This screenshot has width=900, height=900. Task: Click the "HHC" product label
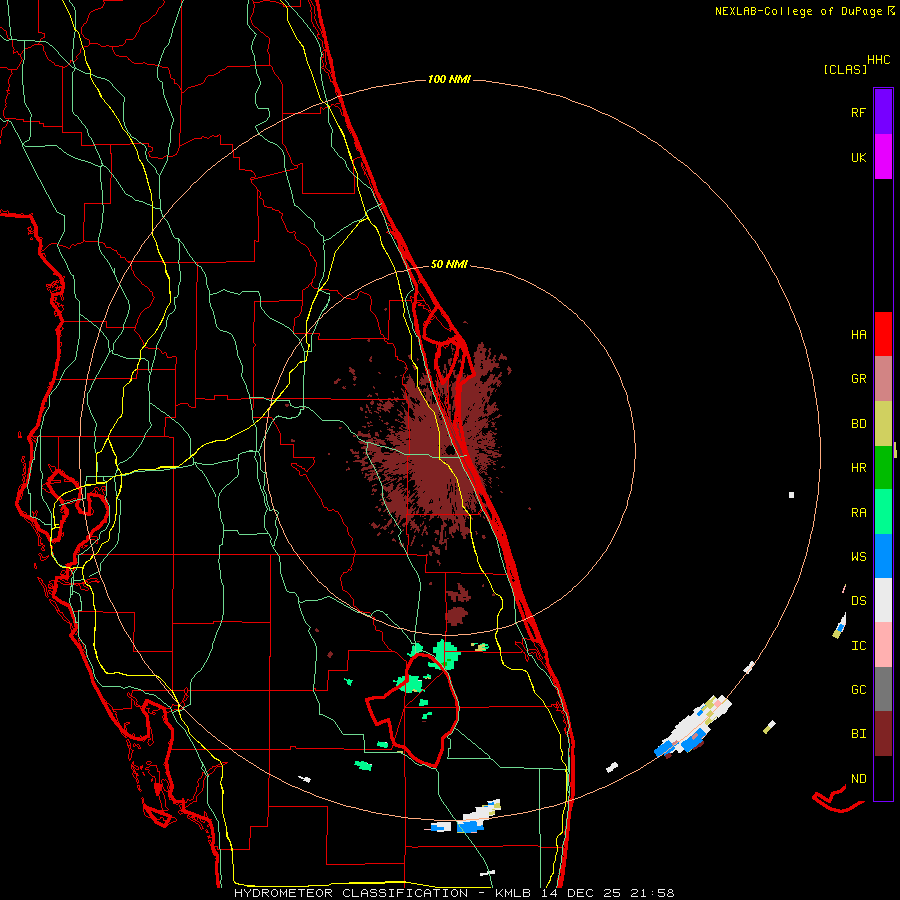878,60
